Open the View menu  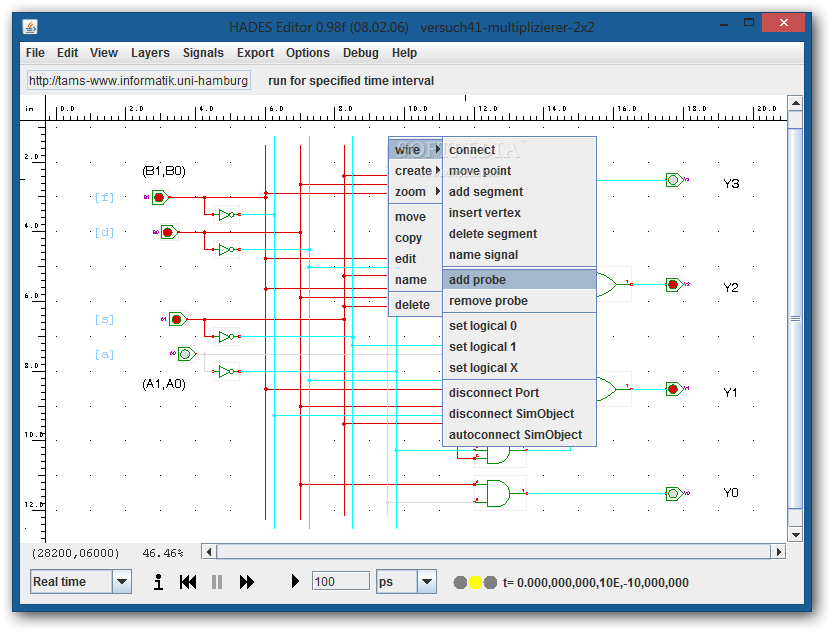click(x=103, y=53)
